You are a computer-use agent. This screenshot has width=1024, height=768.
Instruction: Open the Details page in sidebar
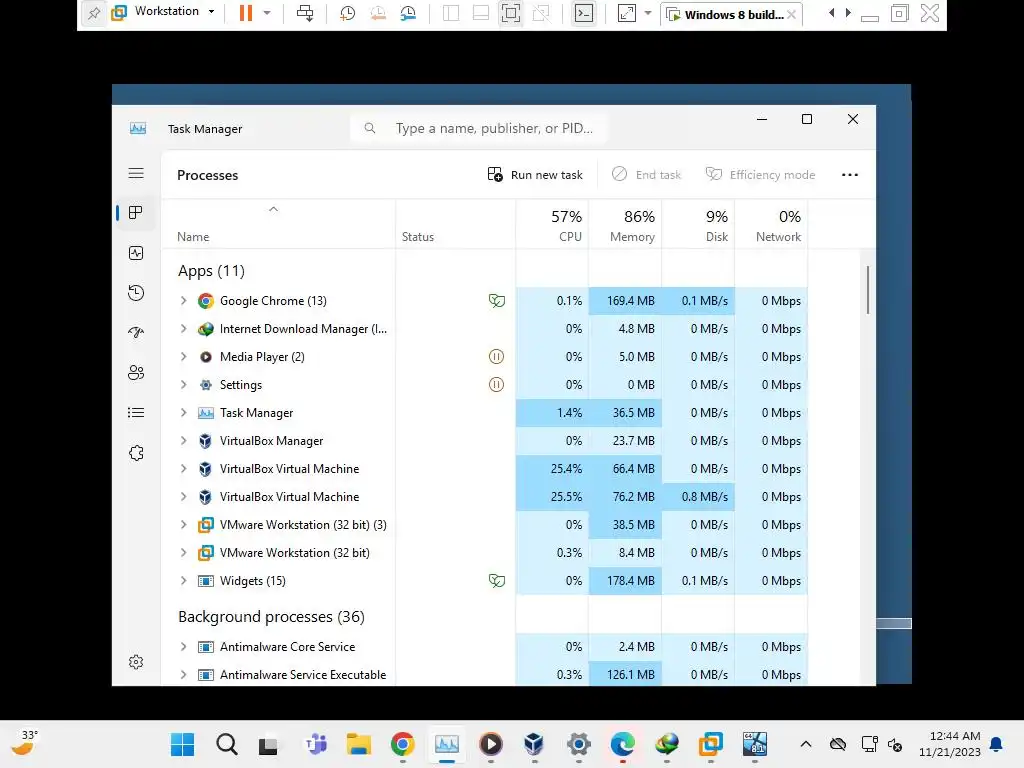point(136,413)
